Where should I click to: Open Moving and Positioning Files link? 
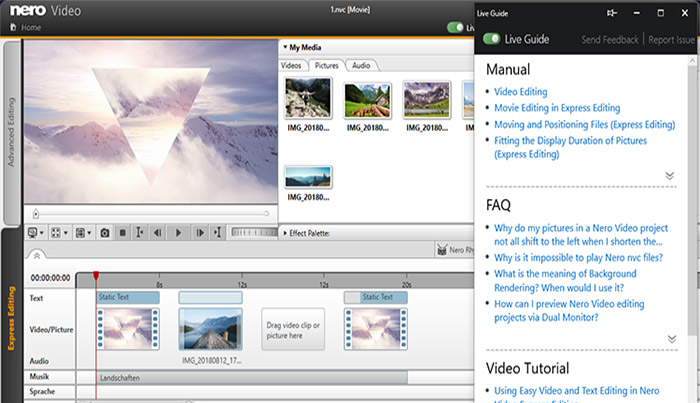(584, 125)
